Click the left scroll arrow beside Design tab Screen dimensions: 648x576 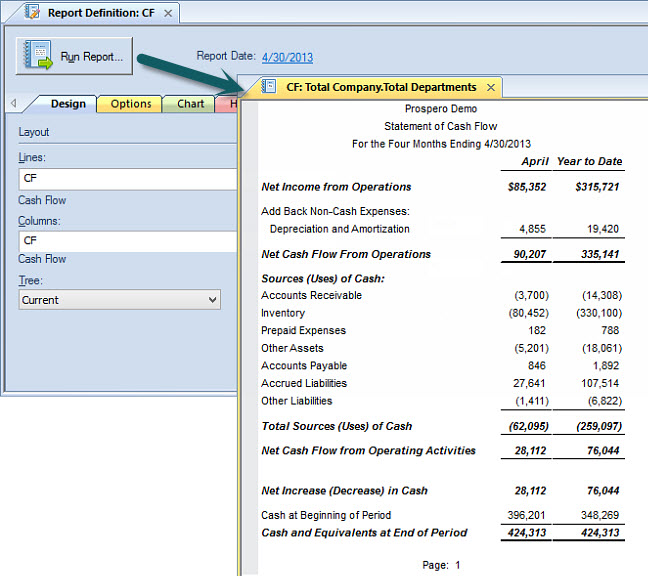[13, 104]
